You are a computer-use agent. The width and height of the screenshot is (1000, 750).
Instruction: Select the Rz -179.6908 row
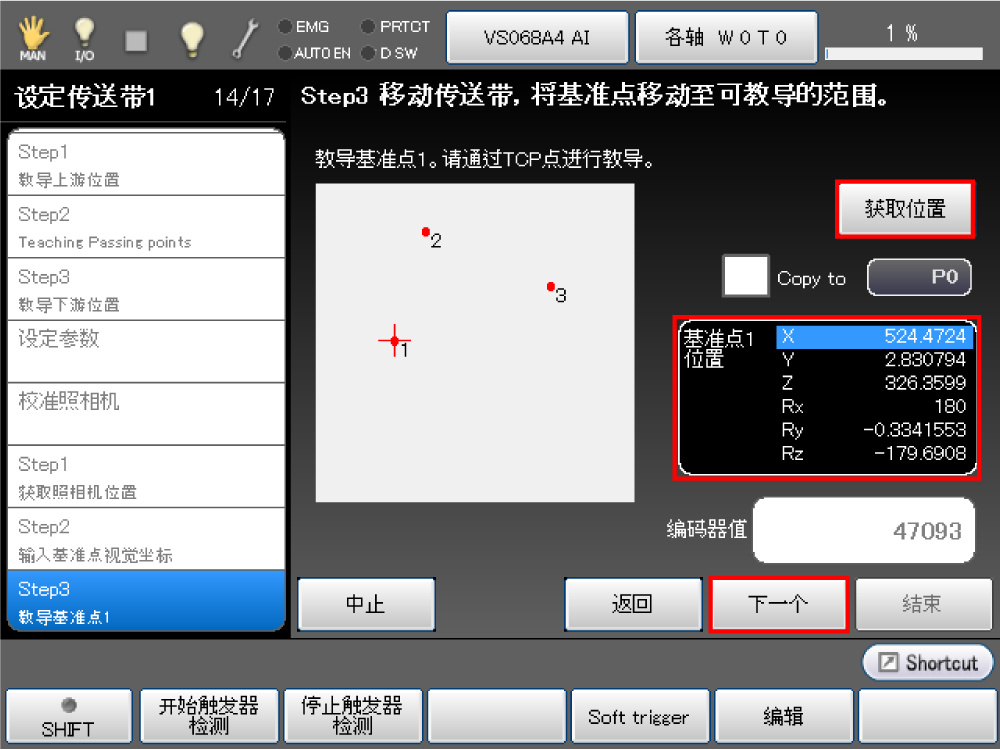pyautogui.click(x=874, y=454)
